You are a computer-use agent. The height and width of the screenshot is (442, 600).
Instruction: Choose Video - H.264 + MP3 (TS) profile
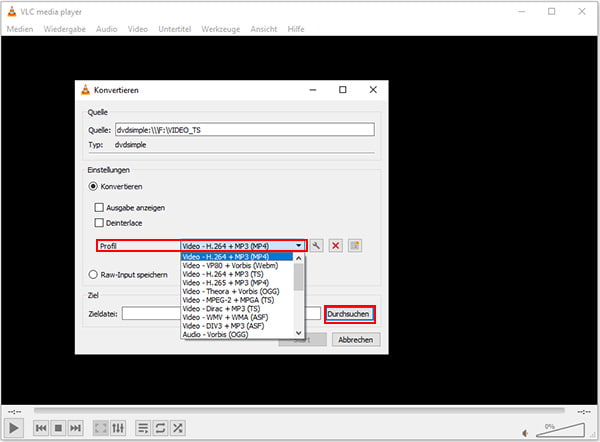(x=237, y=274)
